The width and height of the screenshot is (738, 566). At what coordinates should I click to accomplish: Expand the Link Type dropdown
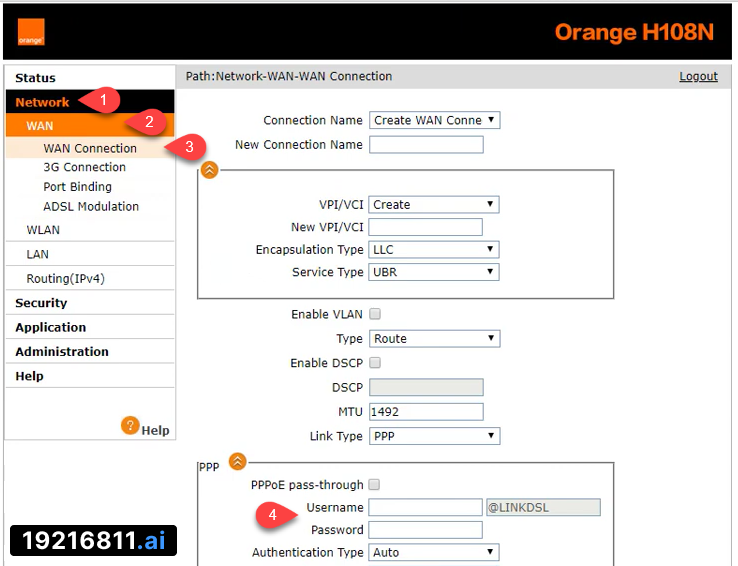[434, 436]
